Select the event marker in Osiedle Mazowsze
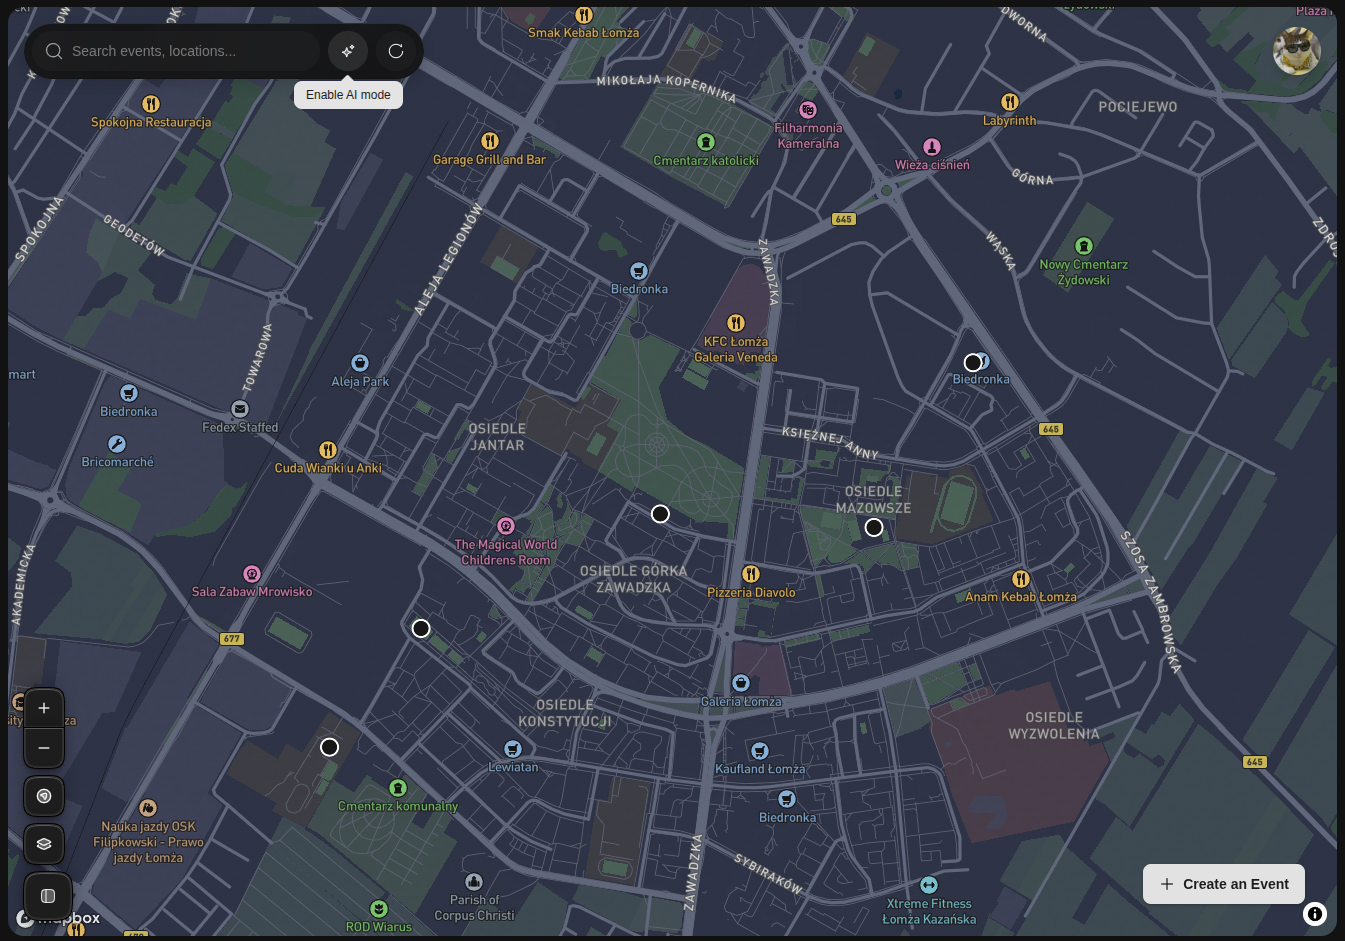1345x941 pixels. [874, 527]
